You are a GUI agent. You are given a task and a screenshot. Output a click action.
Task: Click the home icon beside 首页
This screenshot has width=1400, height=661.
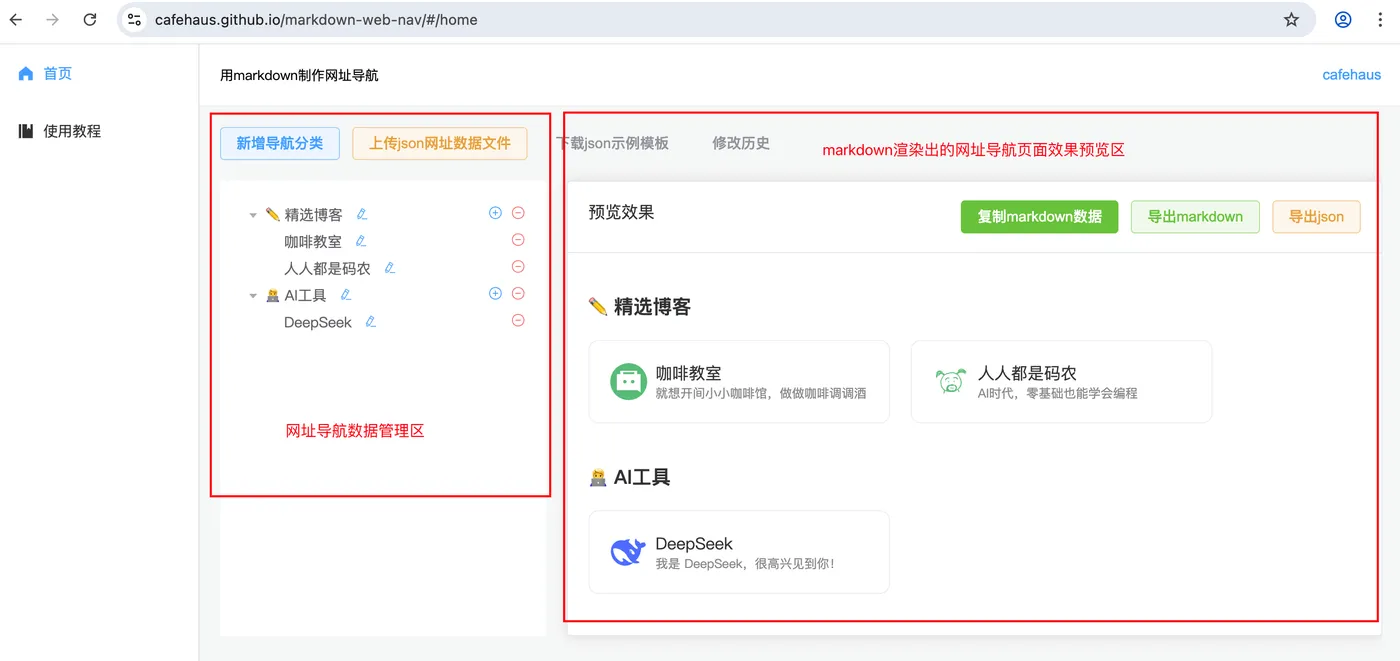click(26, 73)
